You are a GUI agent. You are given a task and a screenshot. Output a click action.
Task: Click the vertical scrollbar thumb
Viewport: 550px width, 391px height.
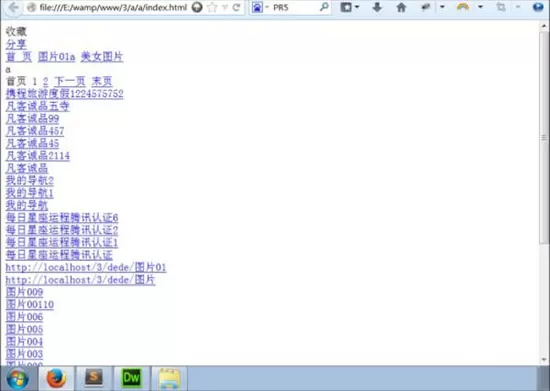pyautogui.click(x=544, y=137)
